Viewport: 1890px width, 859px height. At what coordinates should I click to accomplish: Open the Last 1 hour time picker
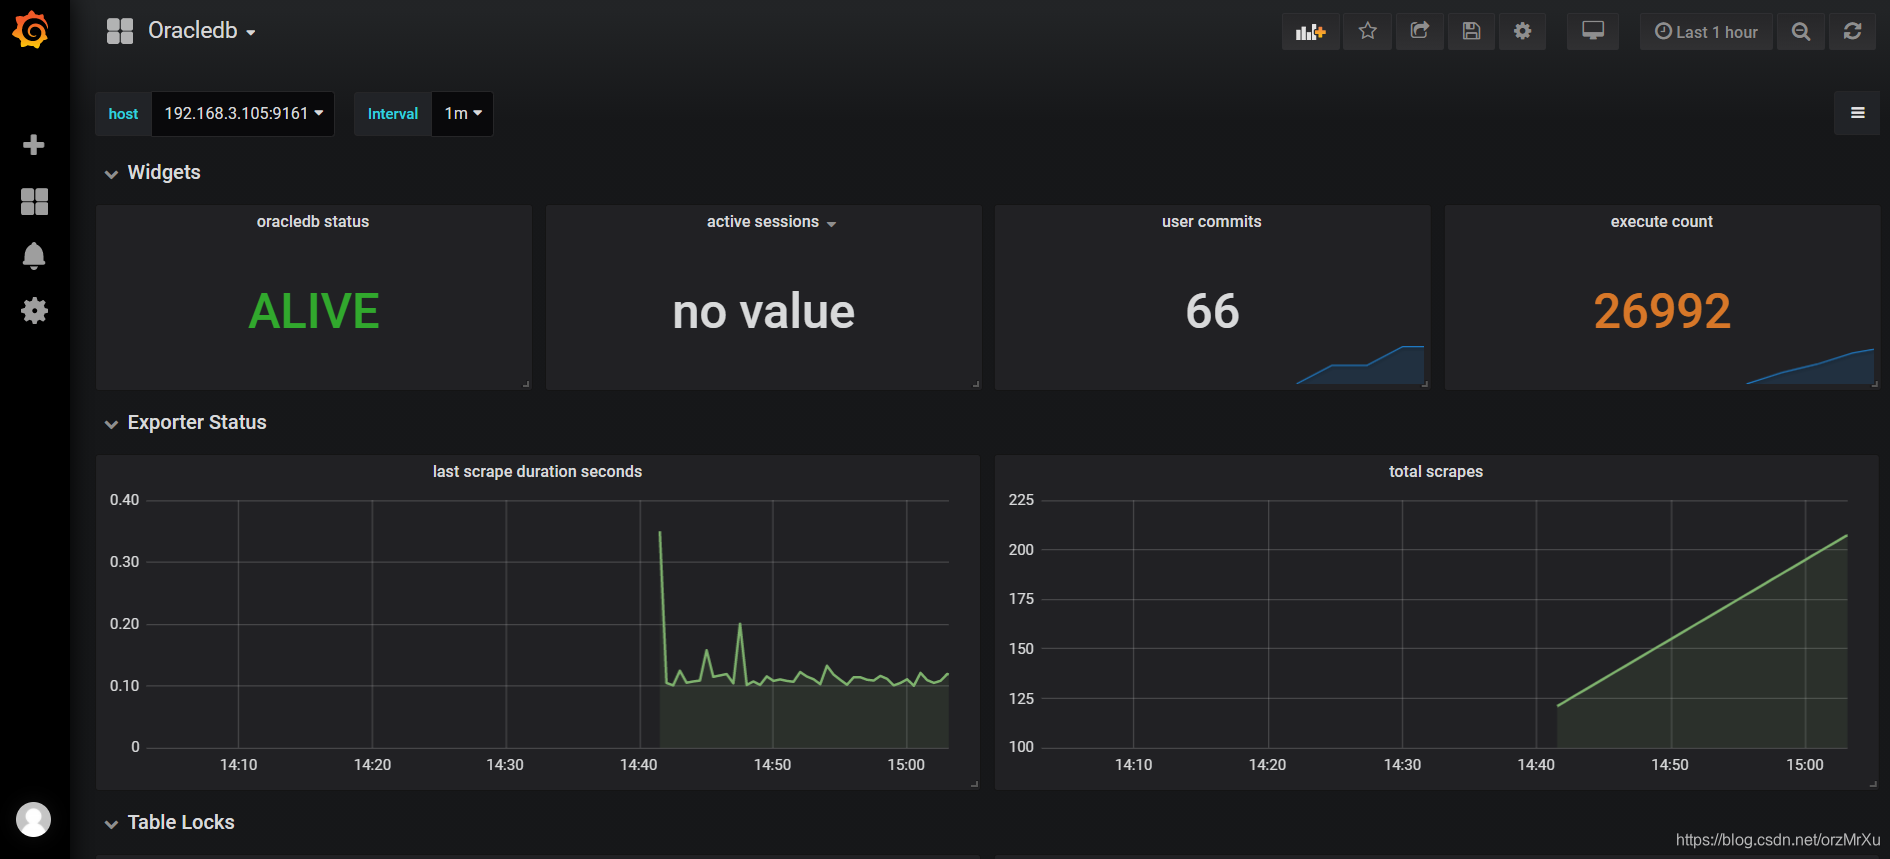[1706, 32]
